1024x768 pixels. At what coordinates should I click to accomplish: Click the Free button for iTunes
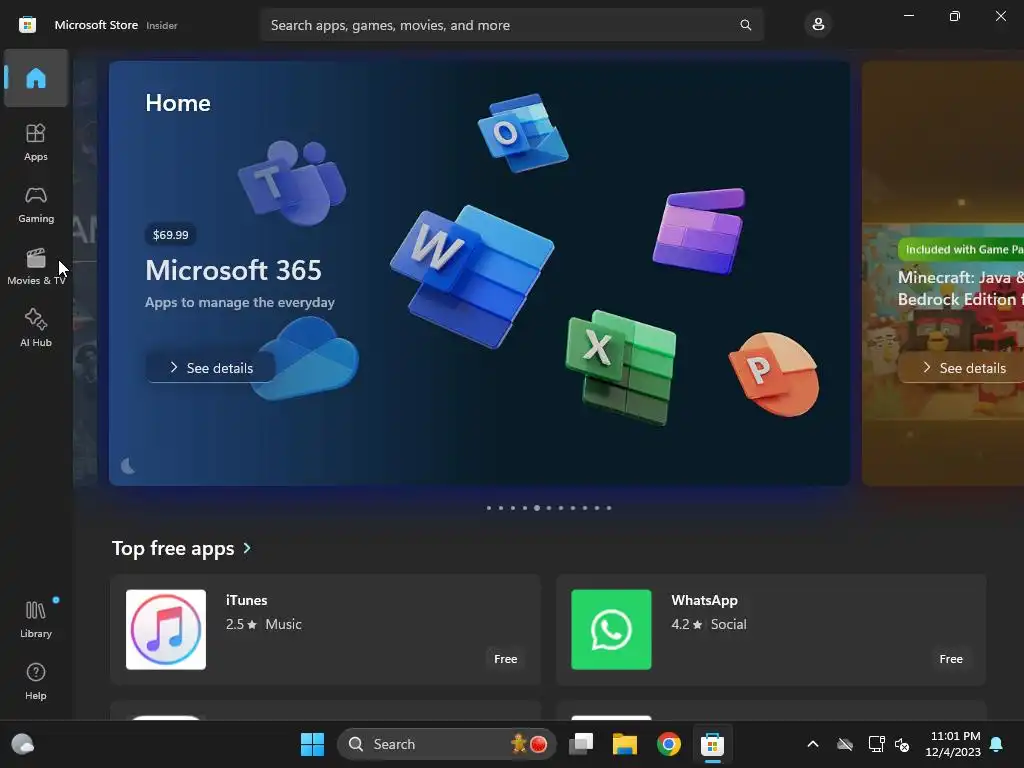505,659
